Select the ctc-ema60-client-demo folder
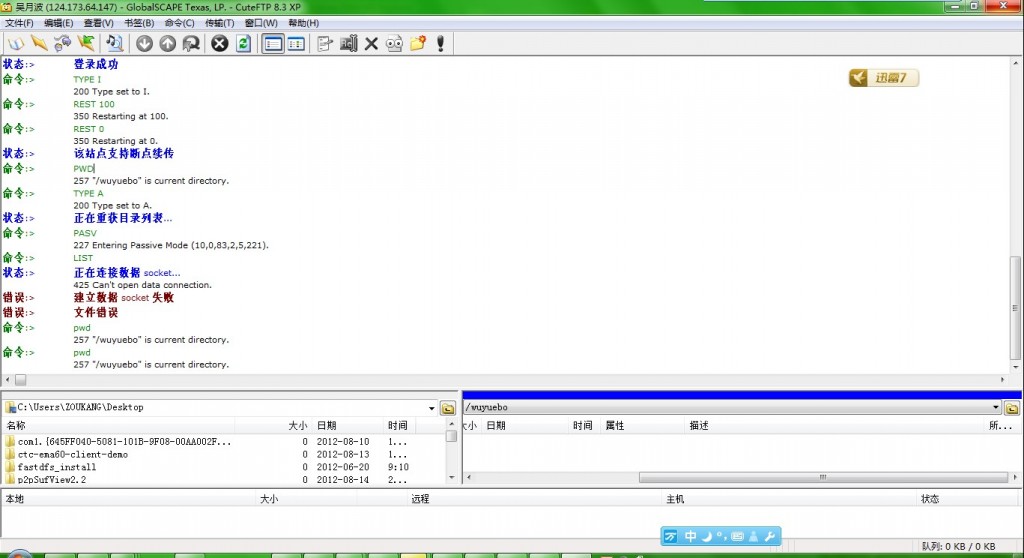The height and width of the screenshot is (558, 1024). point(72,454)
